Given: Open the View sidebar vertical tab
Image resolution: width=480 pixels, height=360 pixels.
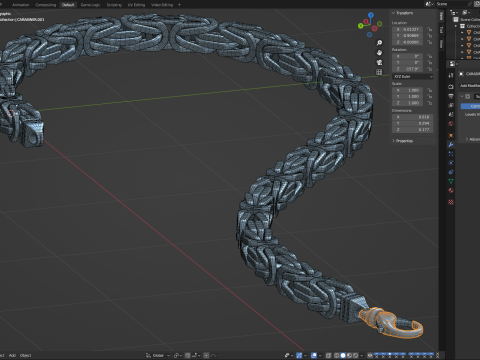Looking at the screenshot, I should pyautogui.click(x=441, y=44).
